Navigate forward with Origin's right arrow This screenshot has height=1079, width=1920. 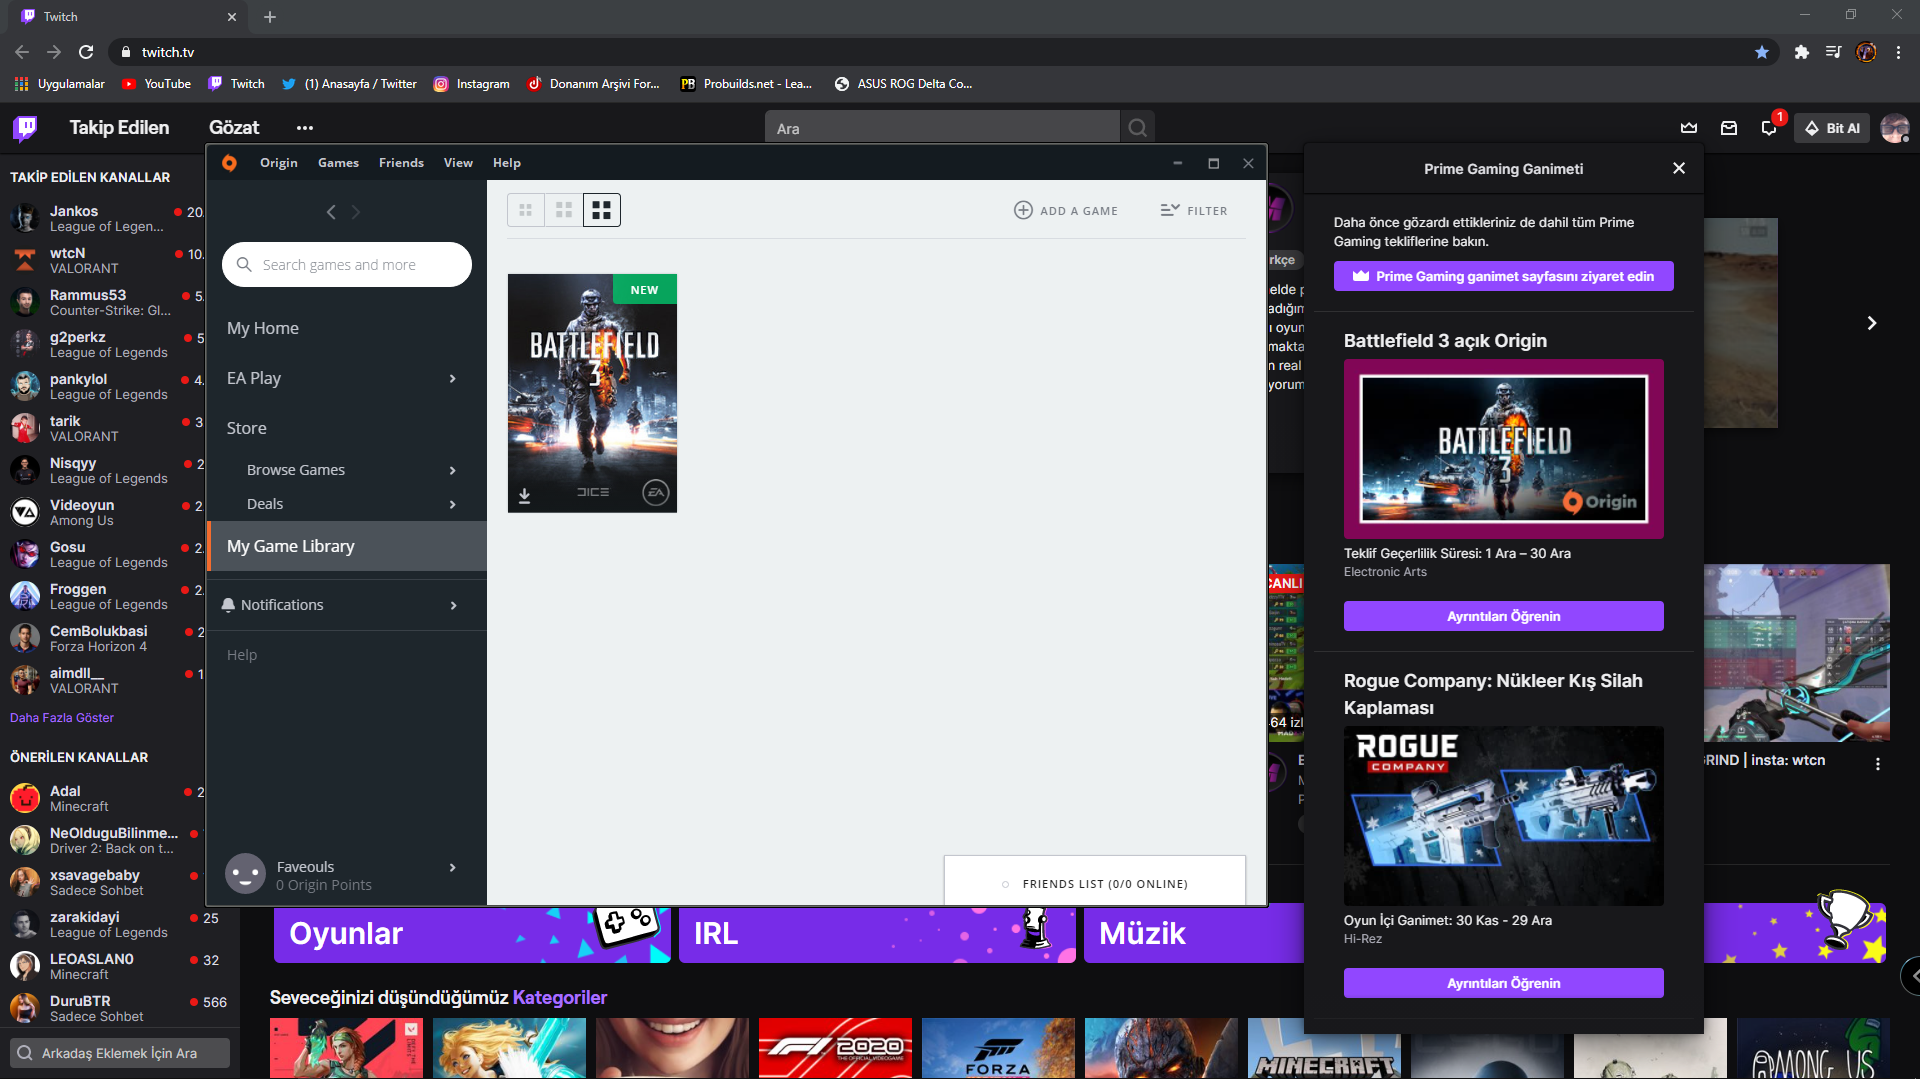point(356,212)
